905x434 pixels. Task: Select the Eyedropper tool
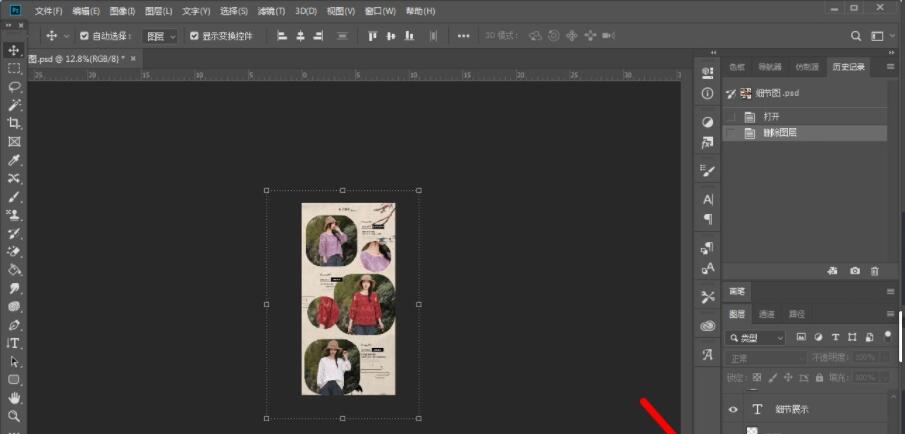pos(14,160)
